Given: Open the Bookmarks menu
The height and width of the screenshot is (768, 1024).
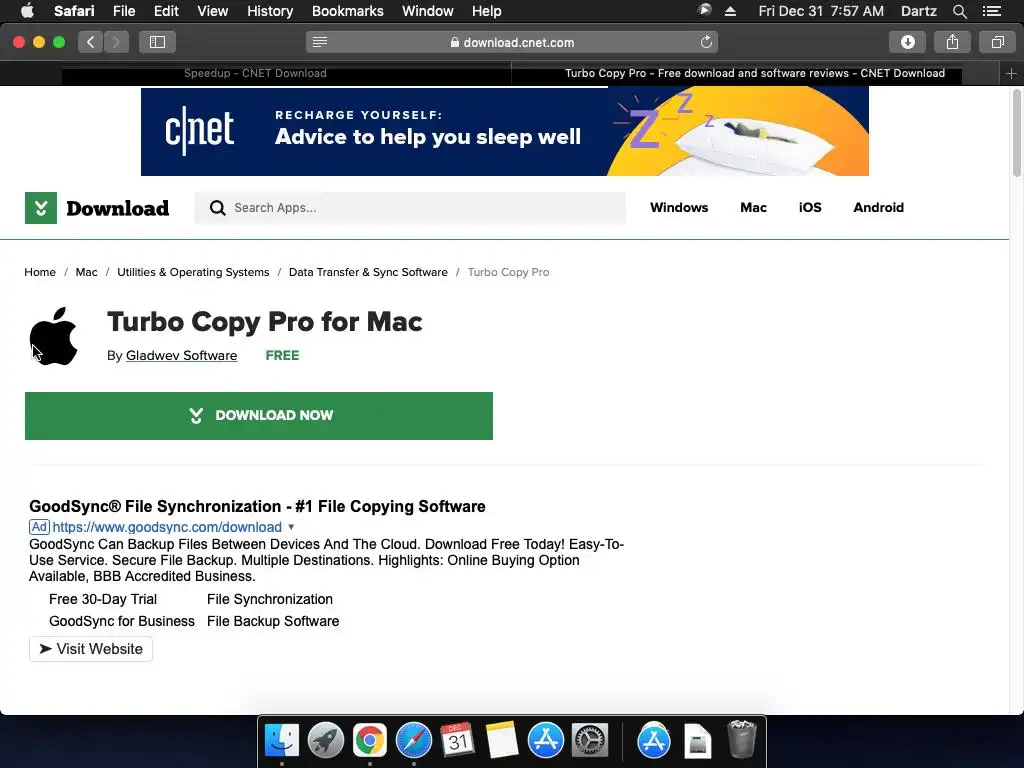Looking at the screenshot, I should coord(347,11).
